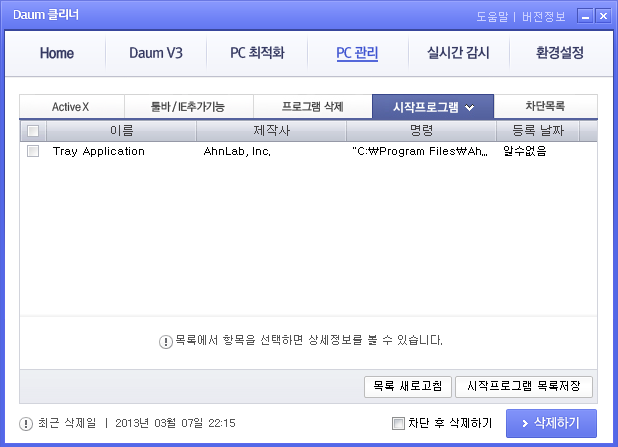
Task: Click the AhnLab, Inc. manufacturer cell
Action: click(x=237, y=151)
